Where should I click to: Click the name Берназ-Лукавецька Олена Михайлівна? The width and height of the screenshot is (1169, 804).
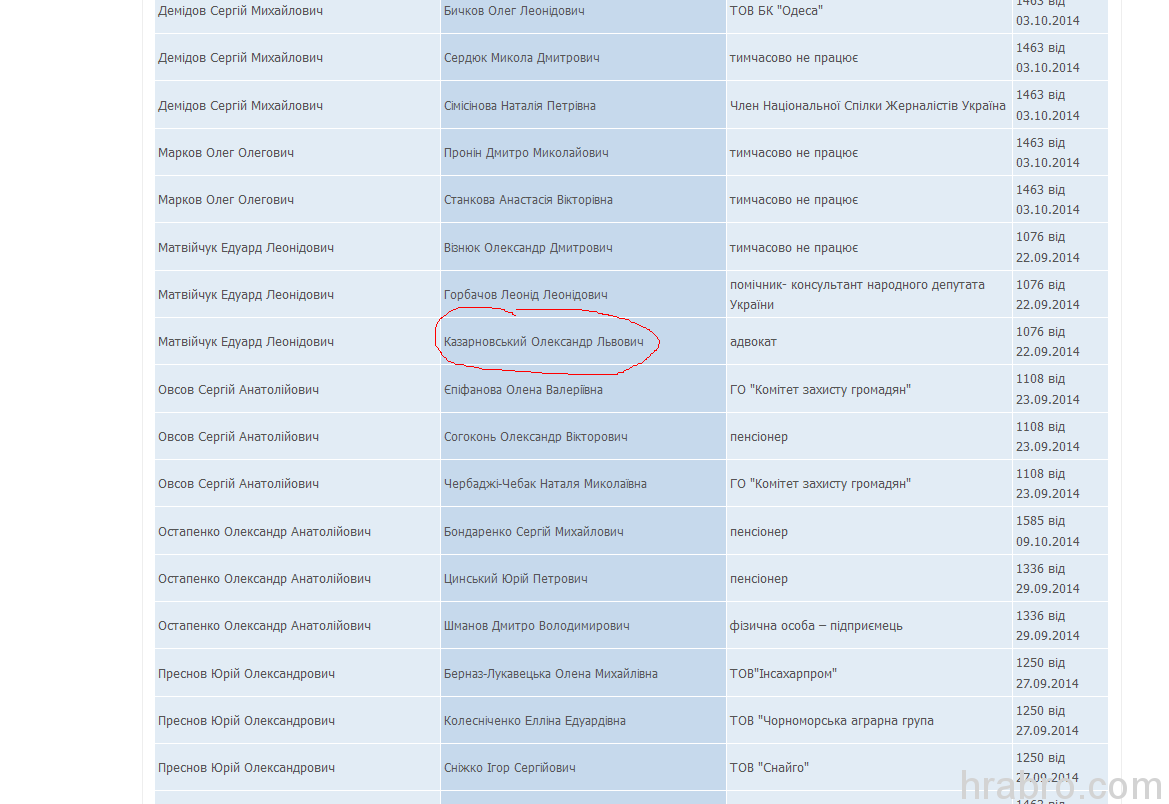pyautogui.click(x=550, y=674)
